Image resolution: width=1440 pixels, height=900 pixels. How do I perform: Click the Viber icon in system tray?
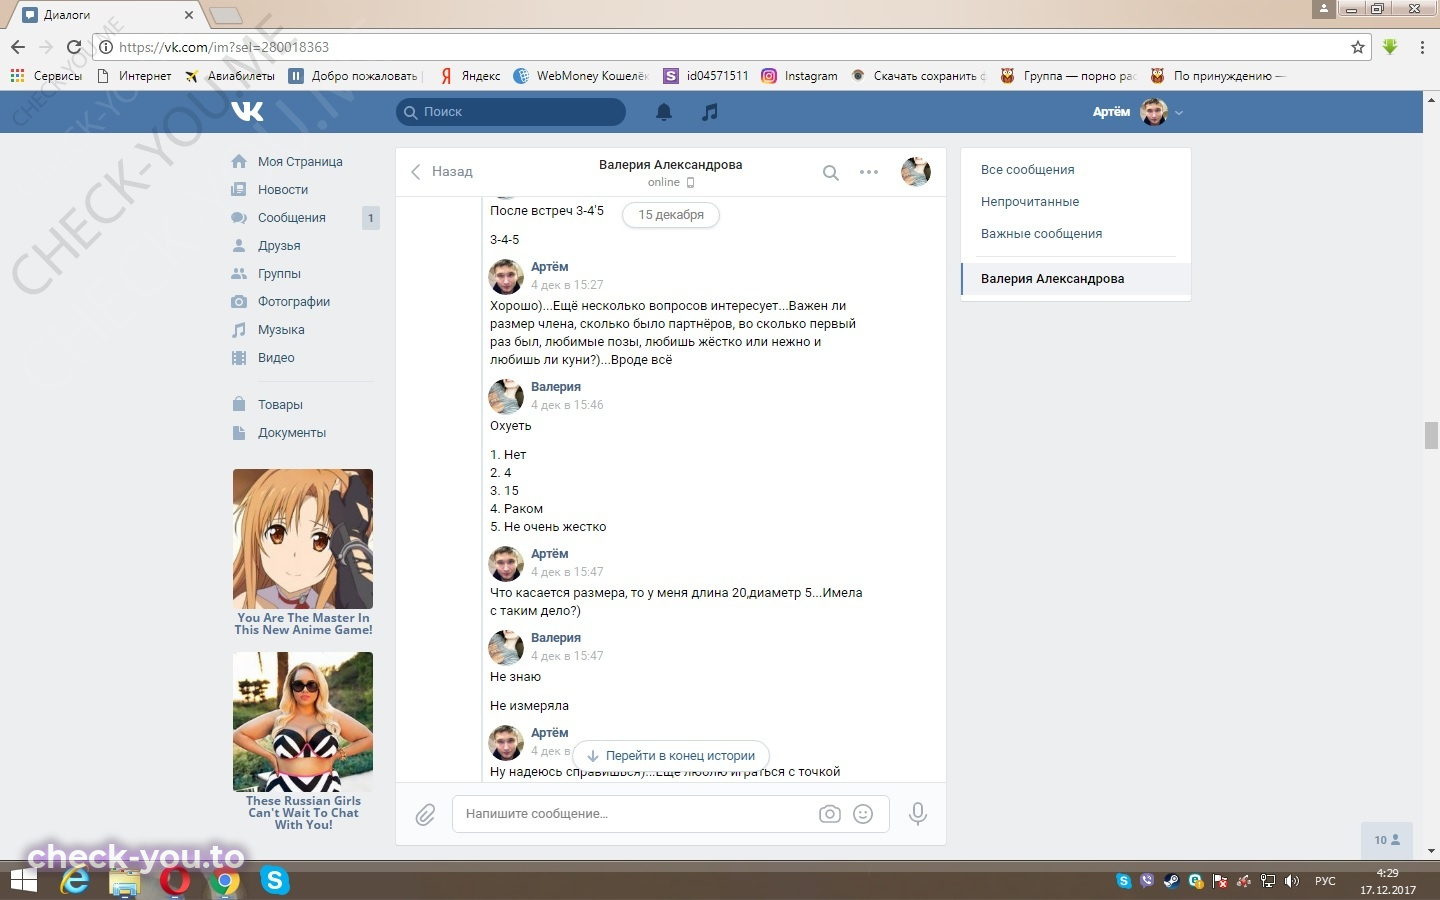click(x=1147, y=881)
